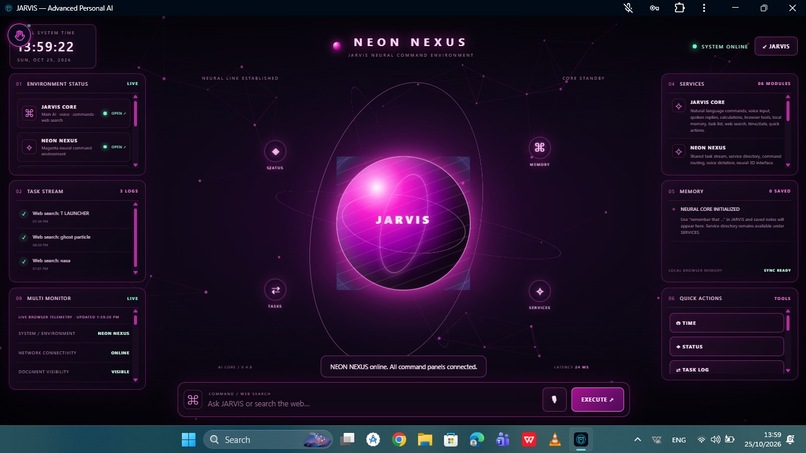Click the checkmark beside Web search: ghost particle

[24, 237]
